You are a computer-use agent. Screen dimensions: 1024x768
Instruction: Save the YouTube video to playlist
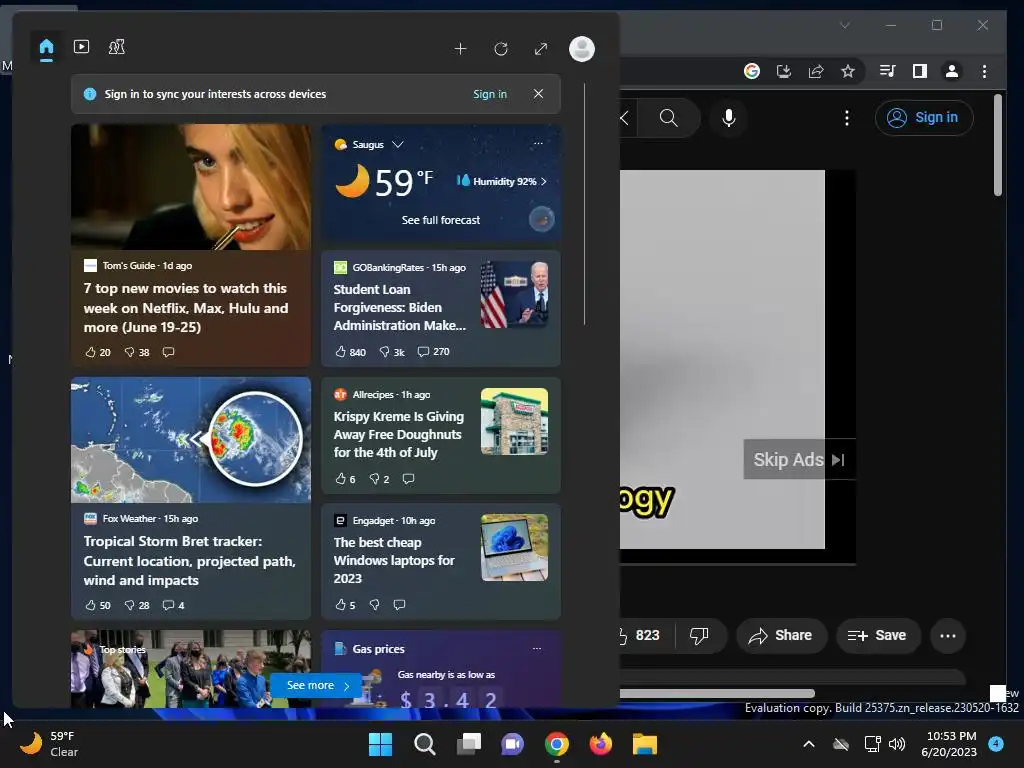(x=878, y=635)
